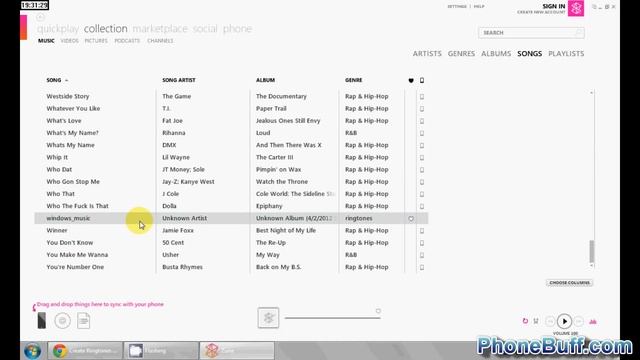This screenshot has height=360, width=640.
Task: Open the social section
Action: (205, 29)
